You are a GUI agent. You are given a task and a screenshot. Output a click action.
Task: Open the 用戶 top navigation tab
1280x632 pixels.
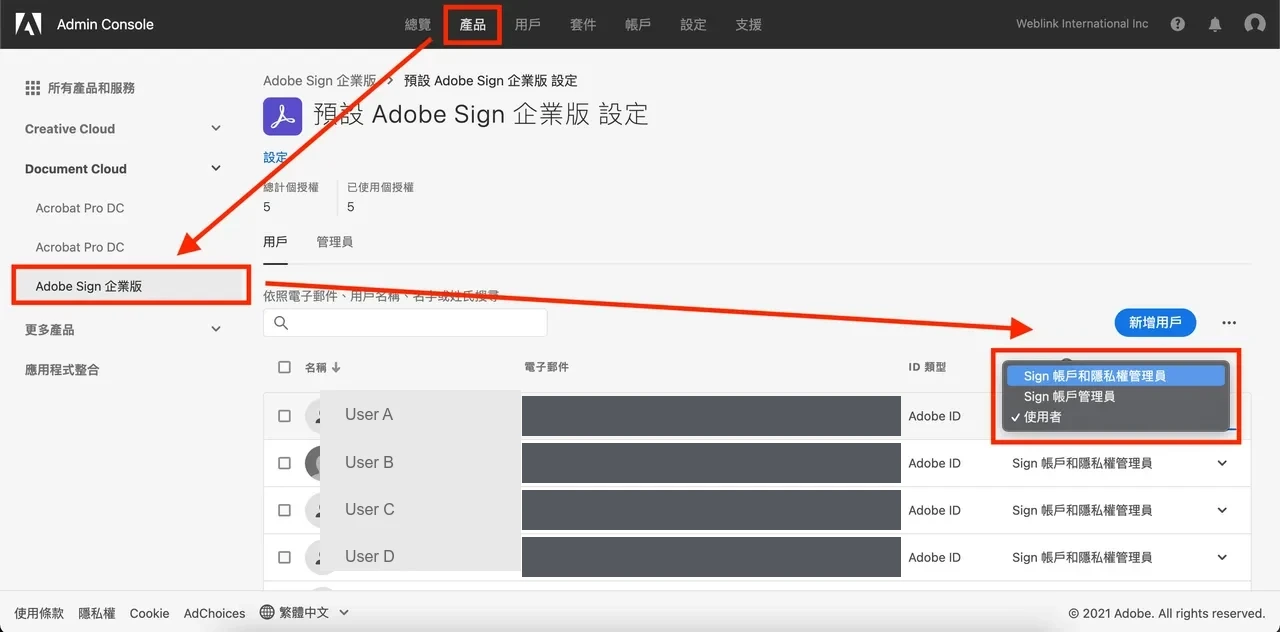(528, 24)
